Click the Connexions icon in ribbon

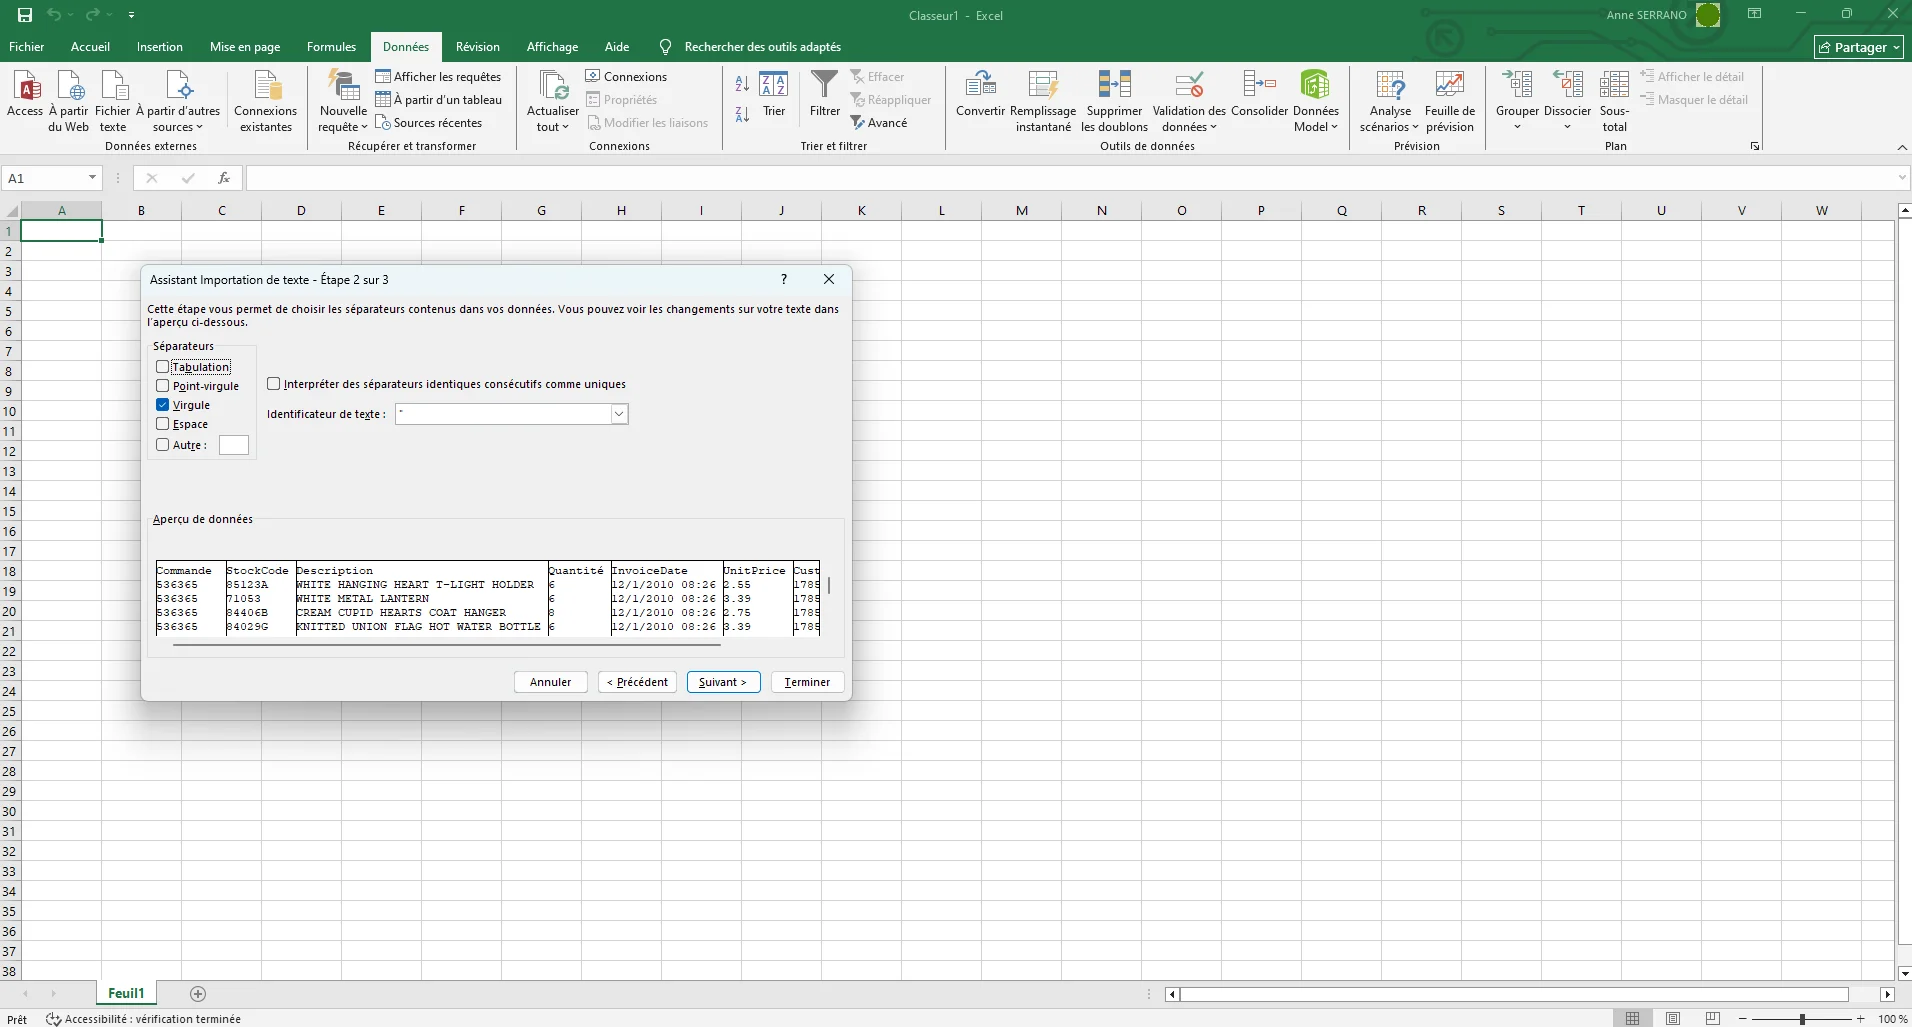click(x=626, y=77)
